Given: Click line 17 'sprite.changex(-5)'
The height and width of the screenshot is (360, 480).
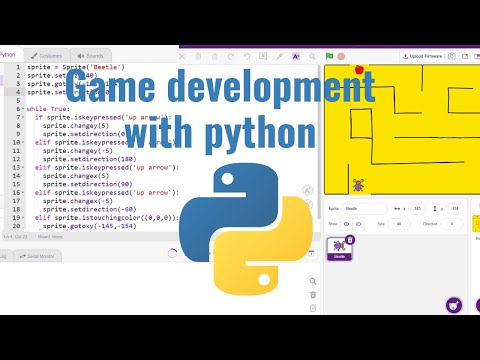Looking at the screenshot, I should (77, 201).
